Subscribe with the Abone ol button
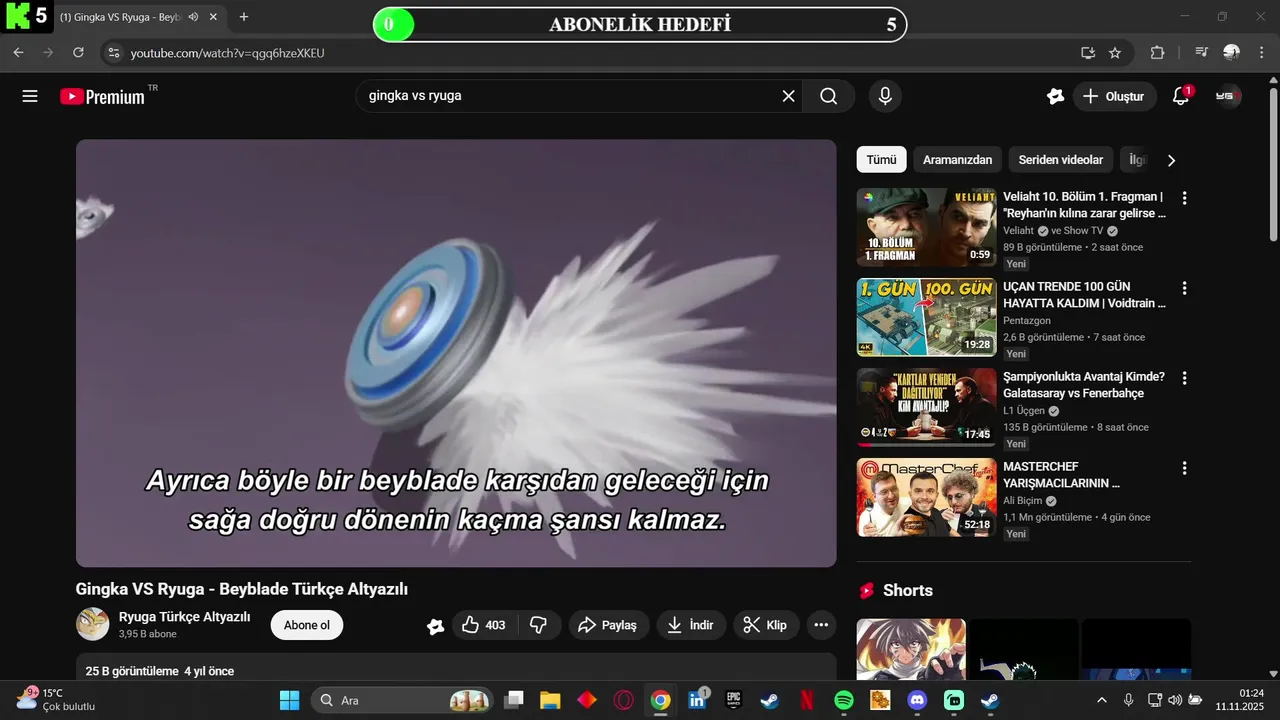This screenshot has width=1280, height=720. tap(306, 625)
